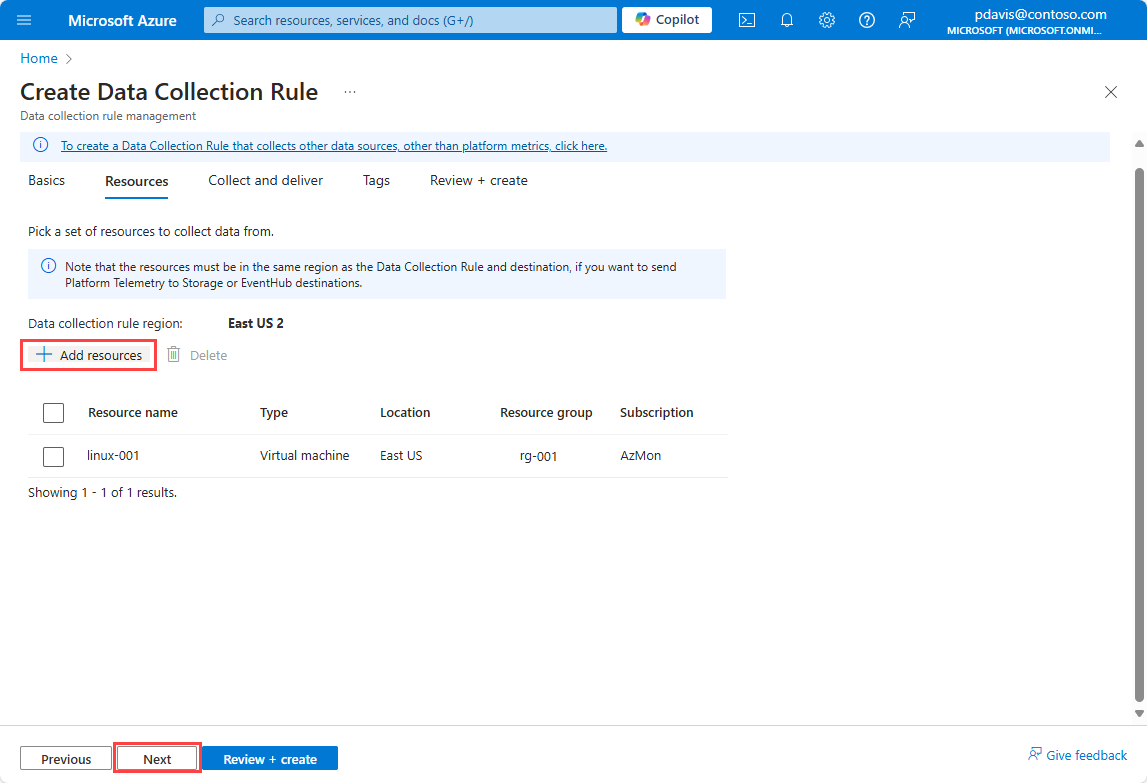Click the Delete trash can icon
The image size is (1147, 783).
tap(174, 355)
